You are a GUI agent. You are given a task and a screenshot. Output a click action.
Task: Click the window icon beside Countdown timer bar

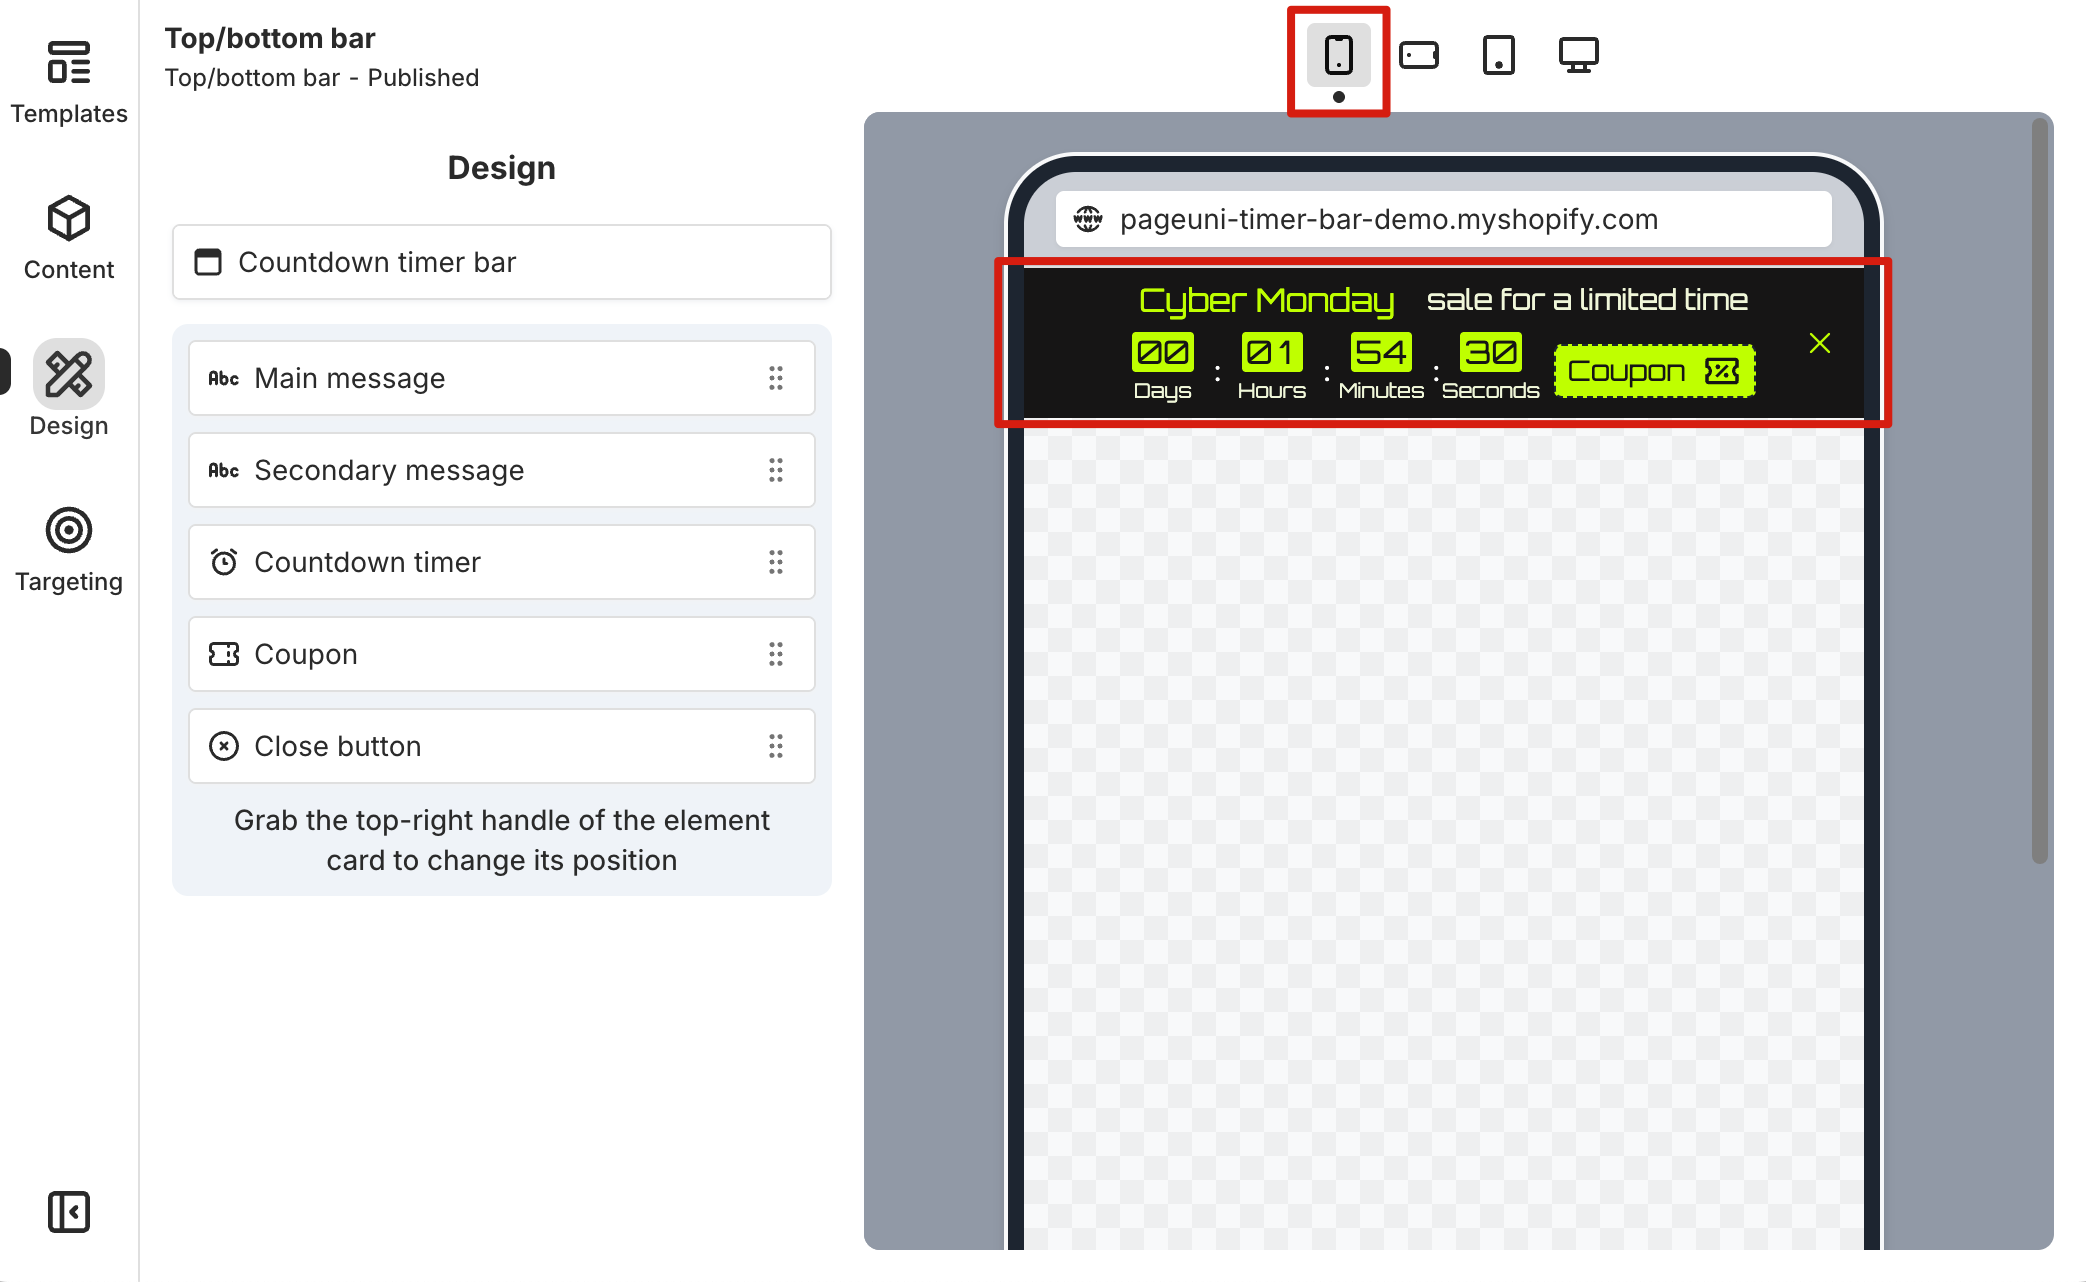click(x=208, y=262)
